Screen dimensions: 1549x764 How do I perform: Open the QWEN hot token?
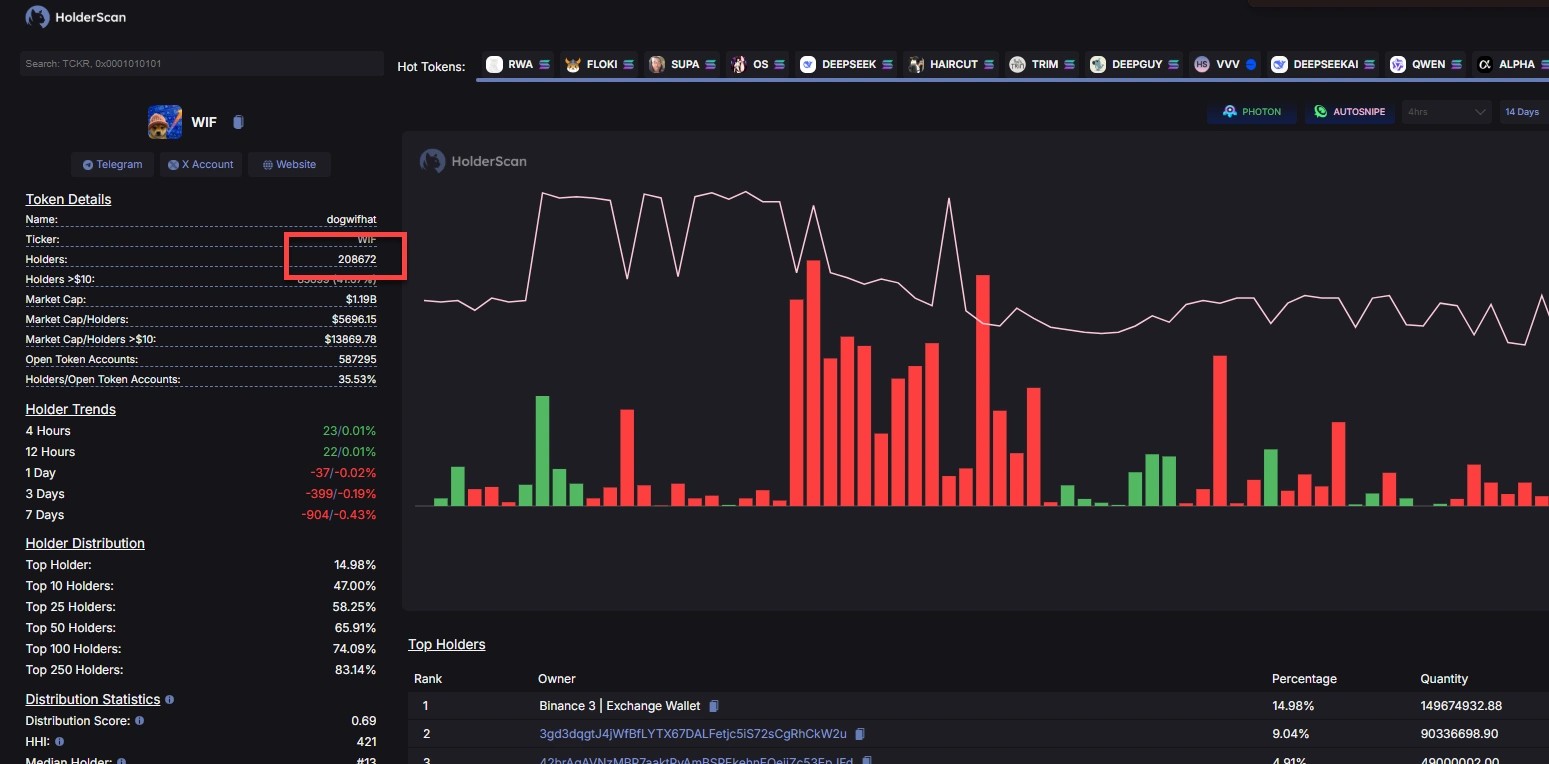coord(1426,64)
